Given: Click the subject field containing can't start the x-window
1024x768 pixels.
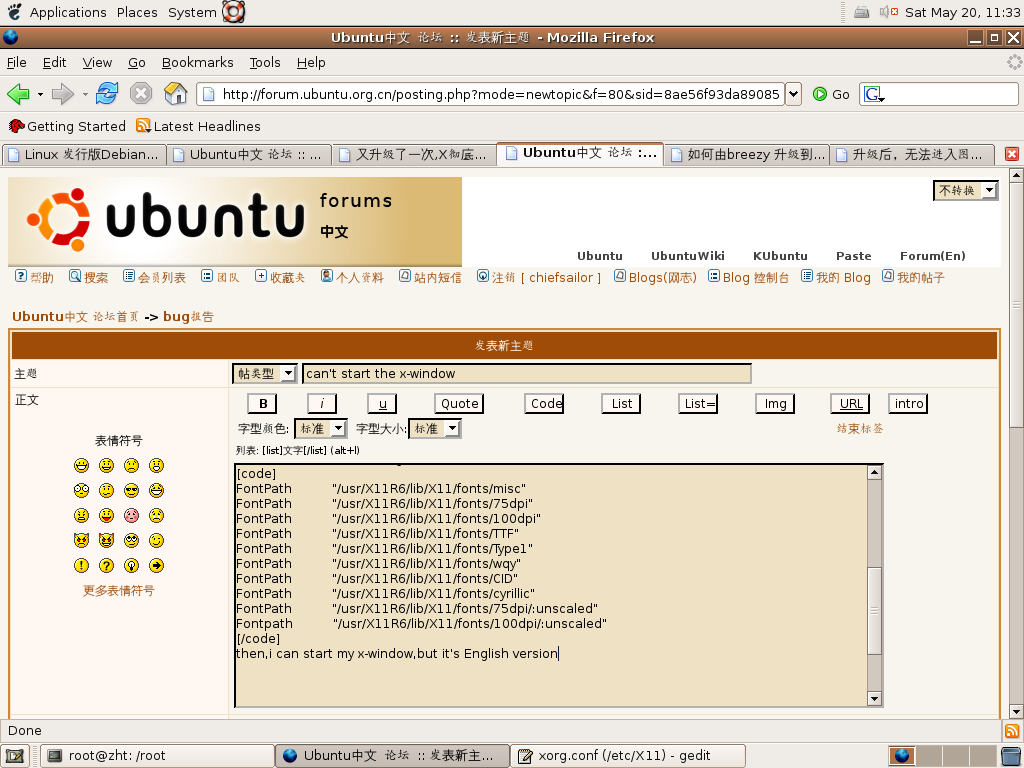Looking at the screenshot, I should tap(526, 374).
